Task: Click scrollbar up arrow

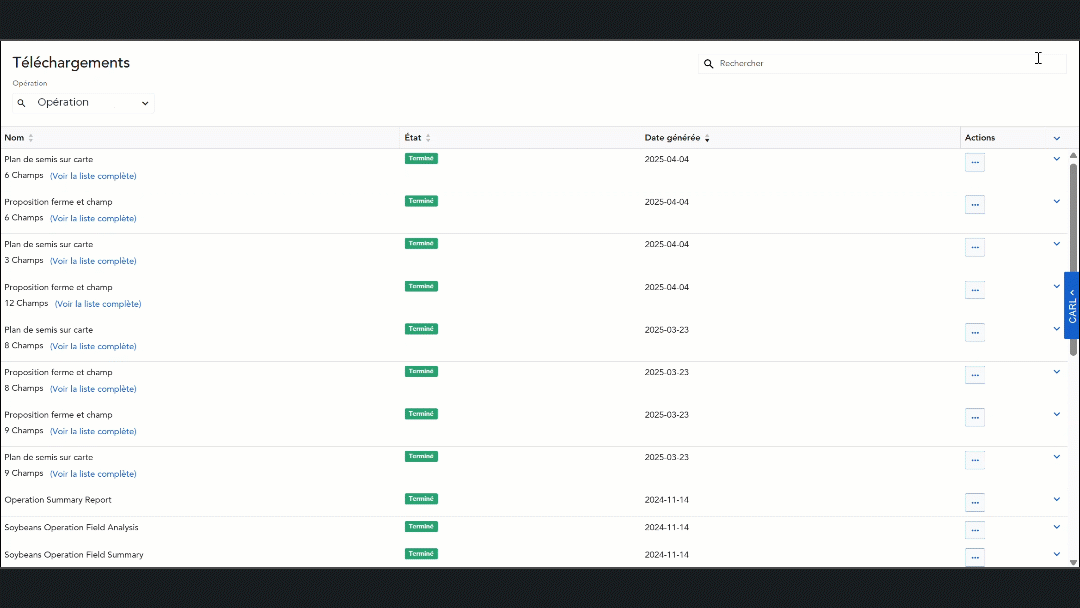Action: coord(1073,156)
